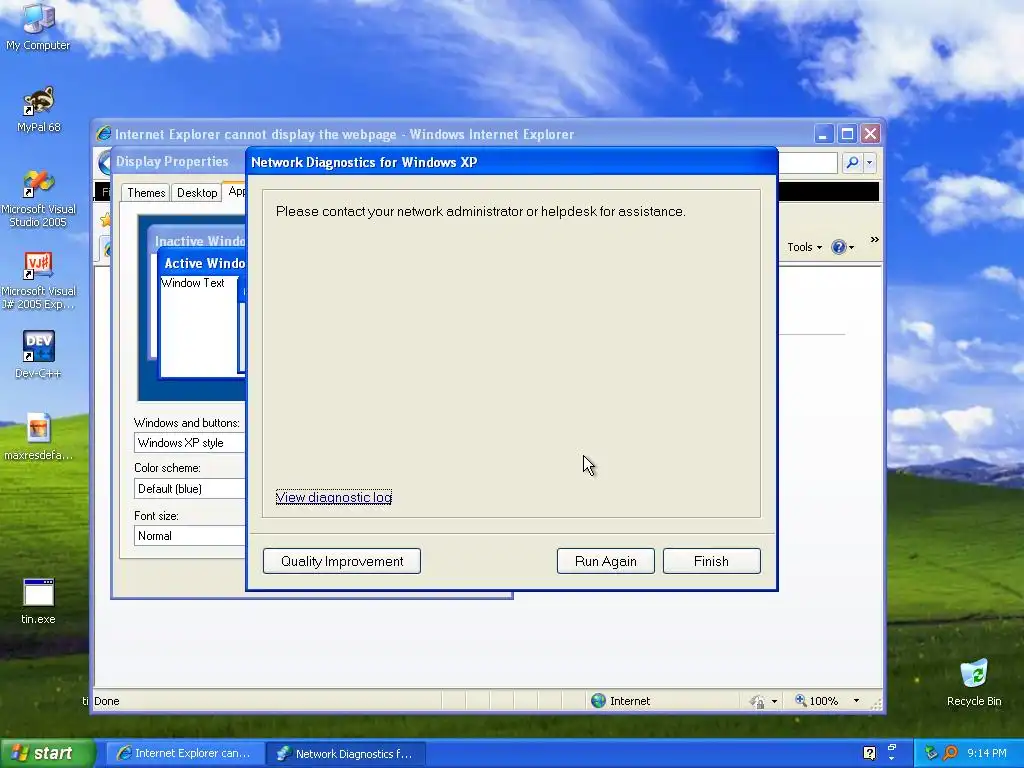The height and width of the screenshot is (768, 1024).
Task: Switch to the Network Diagnostics taskbar button
Action: pyautogui.click(x=346, y=753)
